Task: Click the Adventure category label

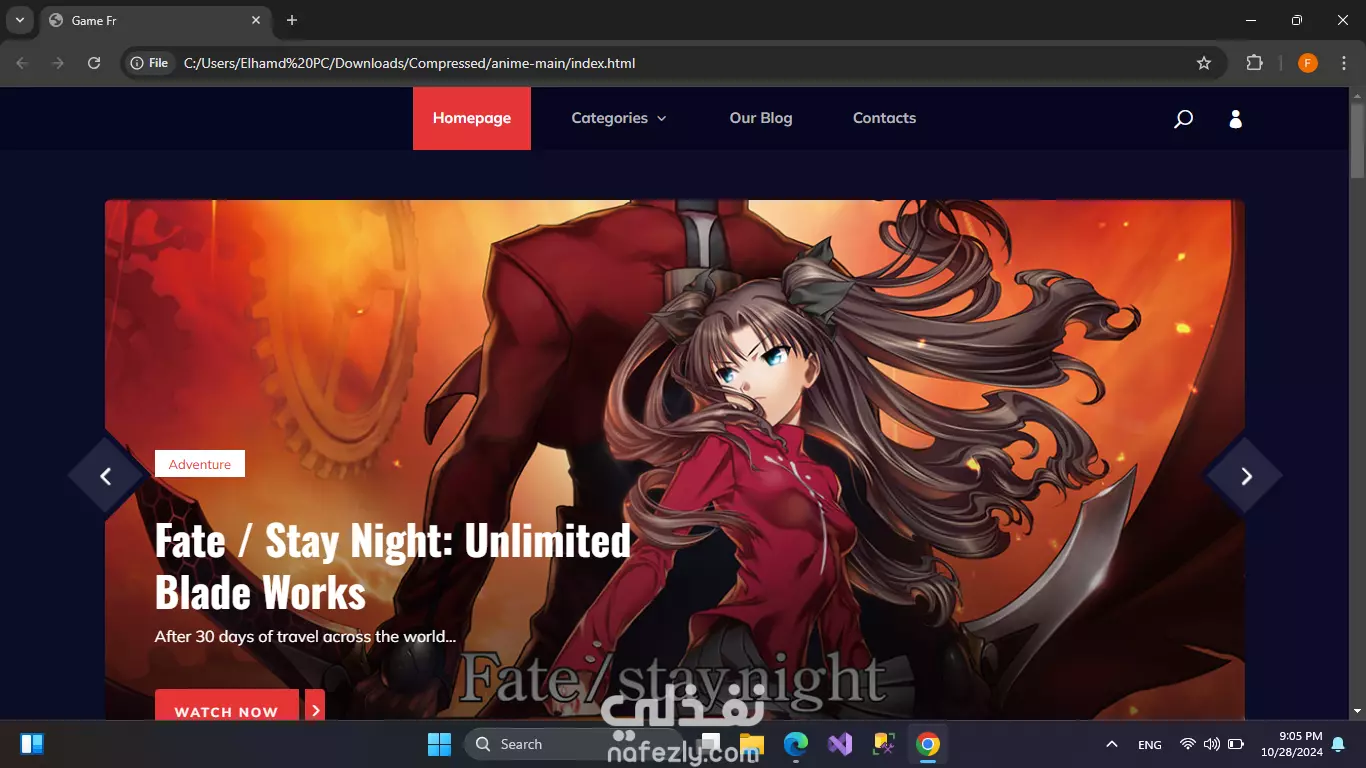Action: pos(200,464)
